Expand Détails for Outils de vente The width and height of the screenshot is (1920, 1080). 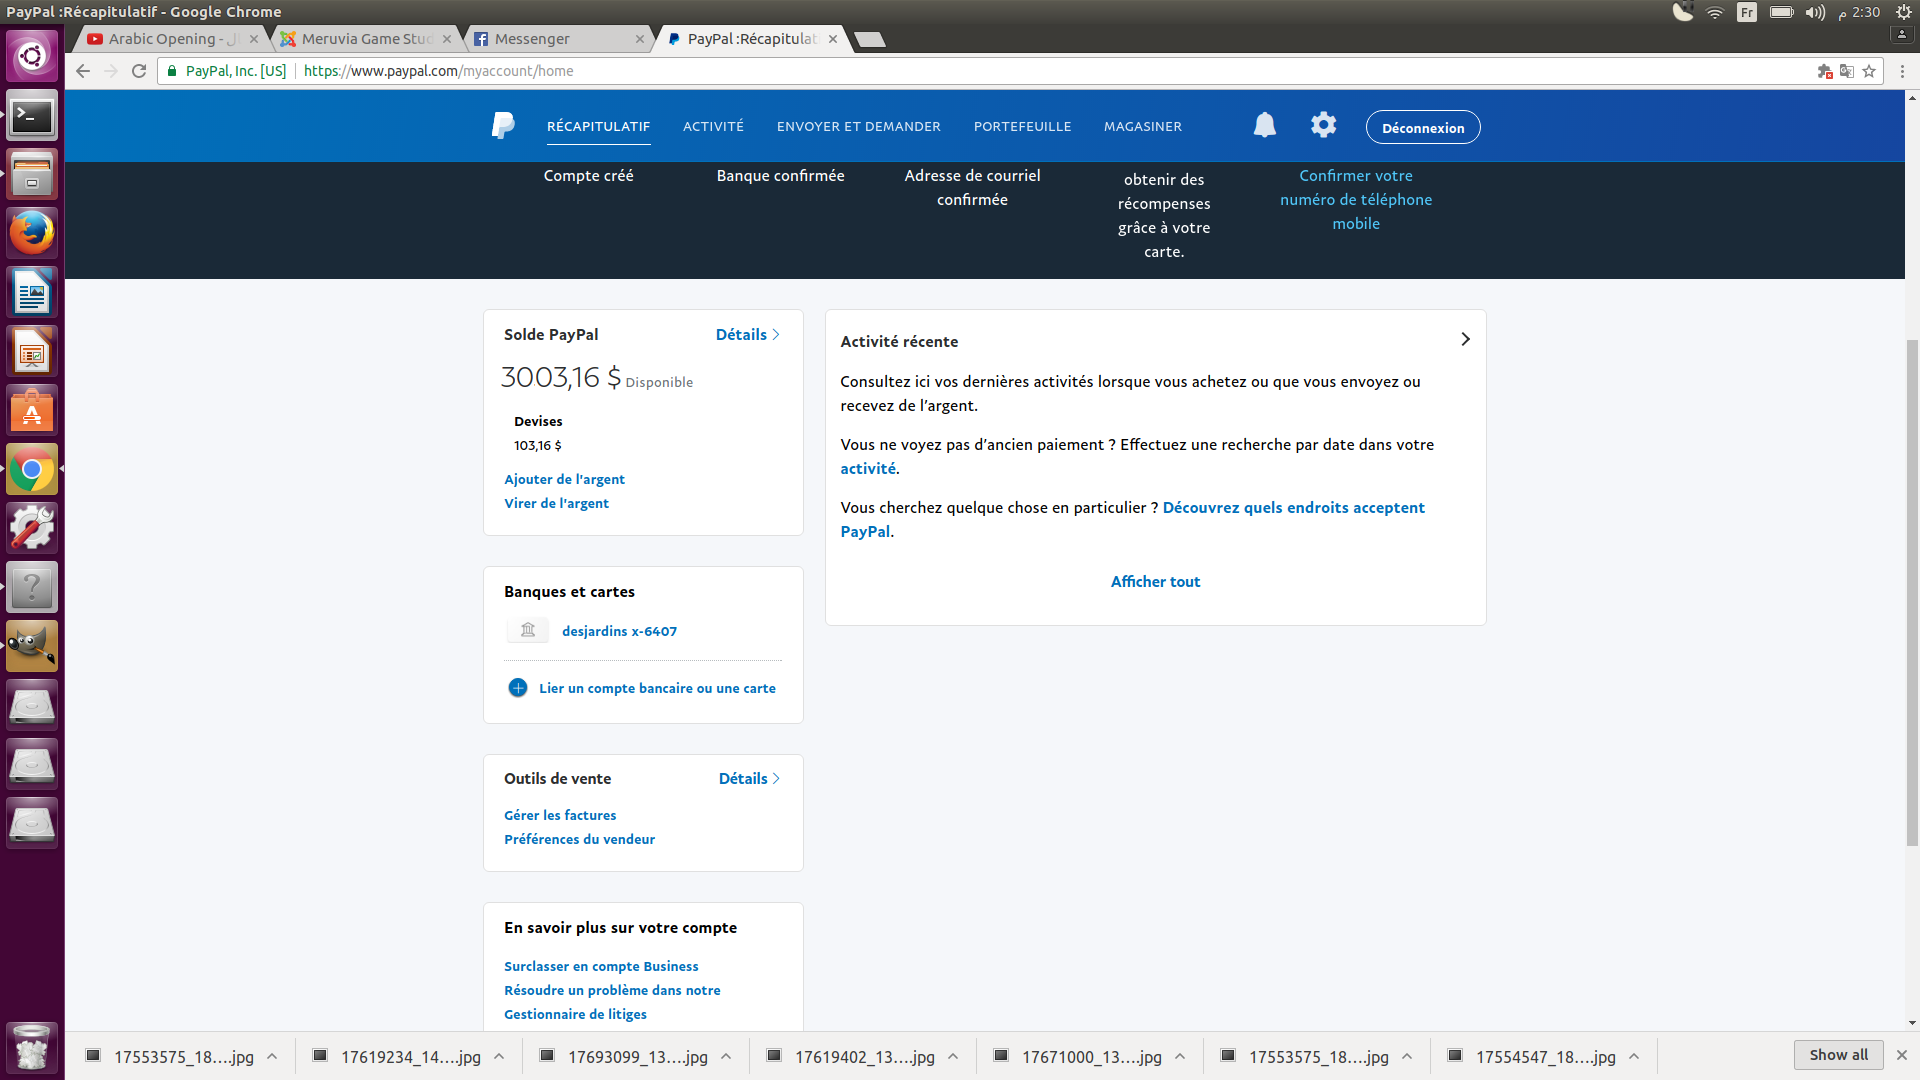(x=749, y=779)
